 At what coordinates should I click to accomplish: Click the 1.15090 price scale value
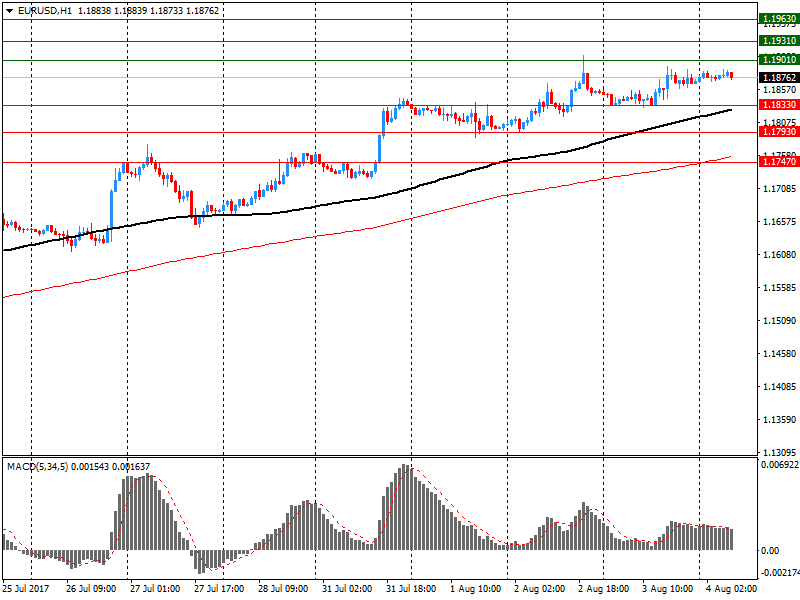[779, 321]
